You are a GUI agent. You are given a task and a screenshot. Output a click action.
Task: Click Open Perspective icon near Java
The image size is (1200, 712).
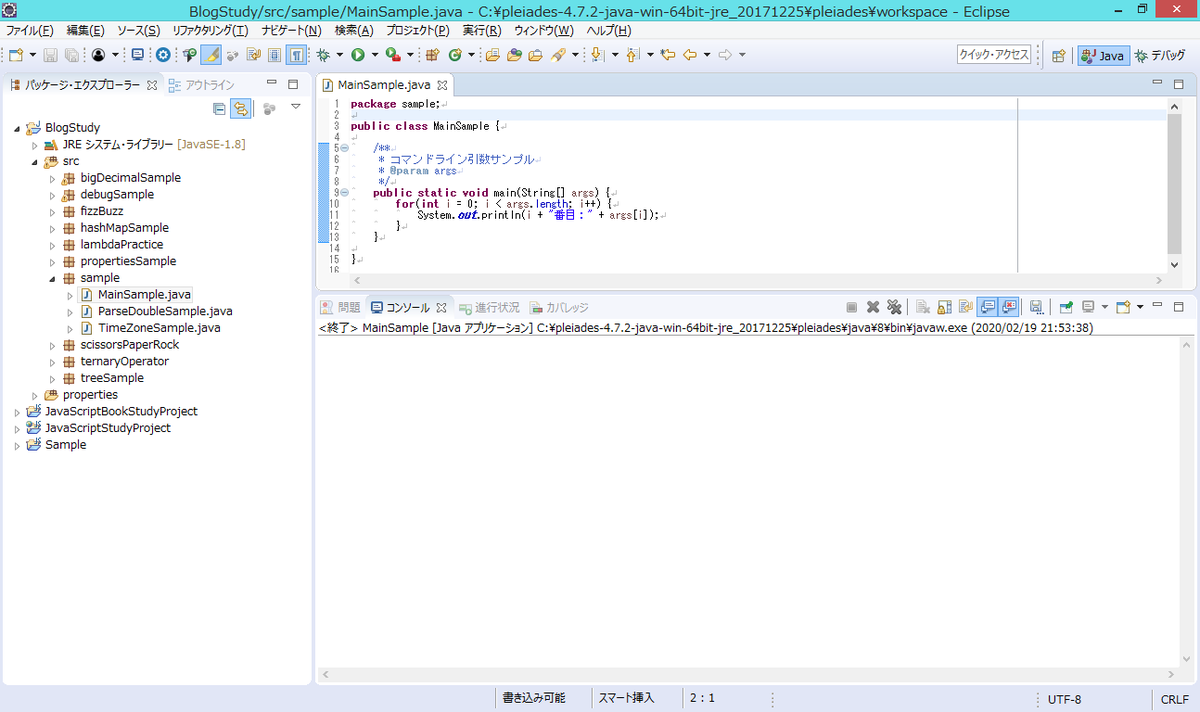click(x=1058, y=56)
